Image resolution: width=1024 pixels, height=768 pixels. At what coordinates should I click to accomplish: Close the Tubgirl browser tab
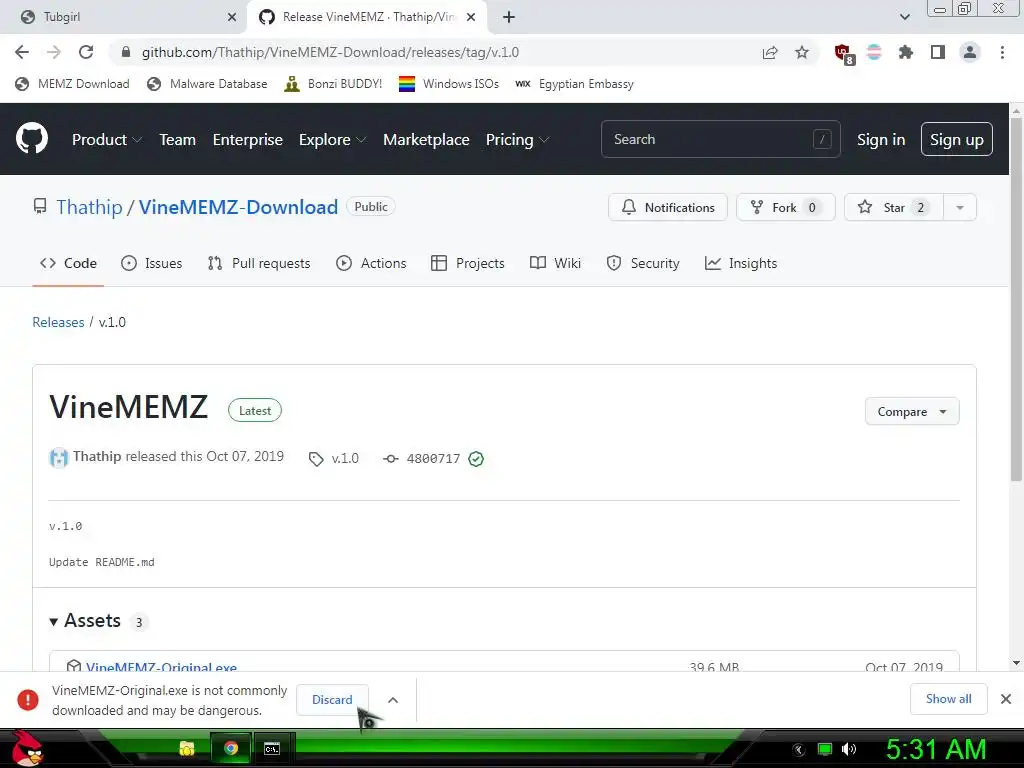tap(232, 17)
